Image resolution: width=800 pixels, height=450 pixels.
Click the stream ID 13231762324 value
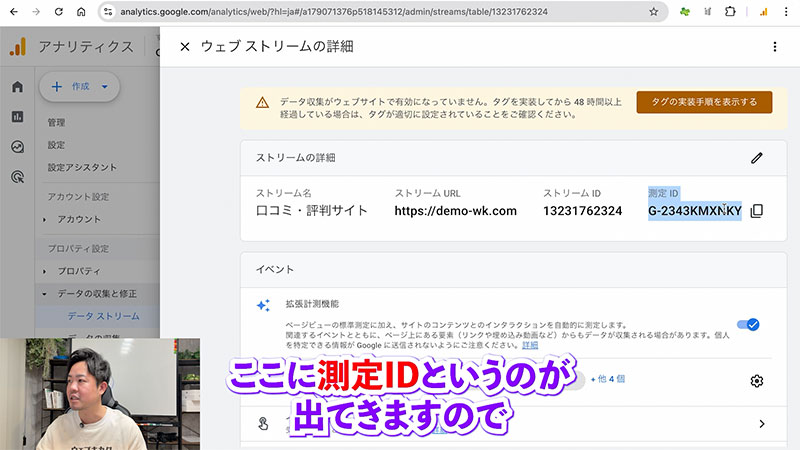[x=582, y=211]
